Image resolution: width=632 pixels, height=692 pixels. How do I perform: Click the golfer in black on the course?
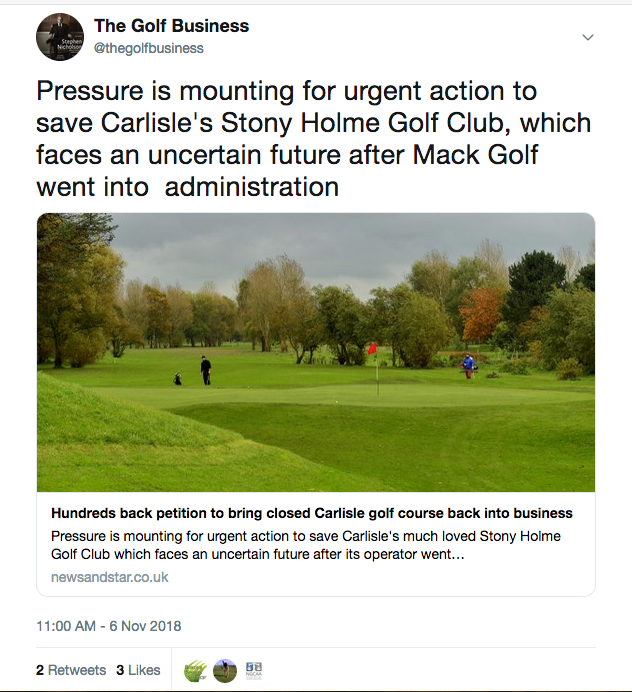click(206, 370)
